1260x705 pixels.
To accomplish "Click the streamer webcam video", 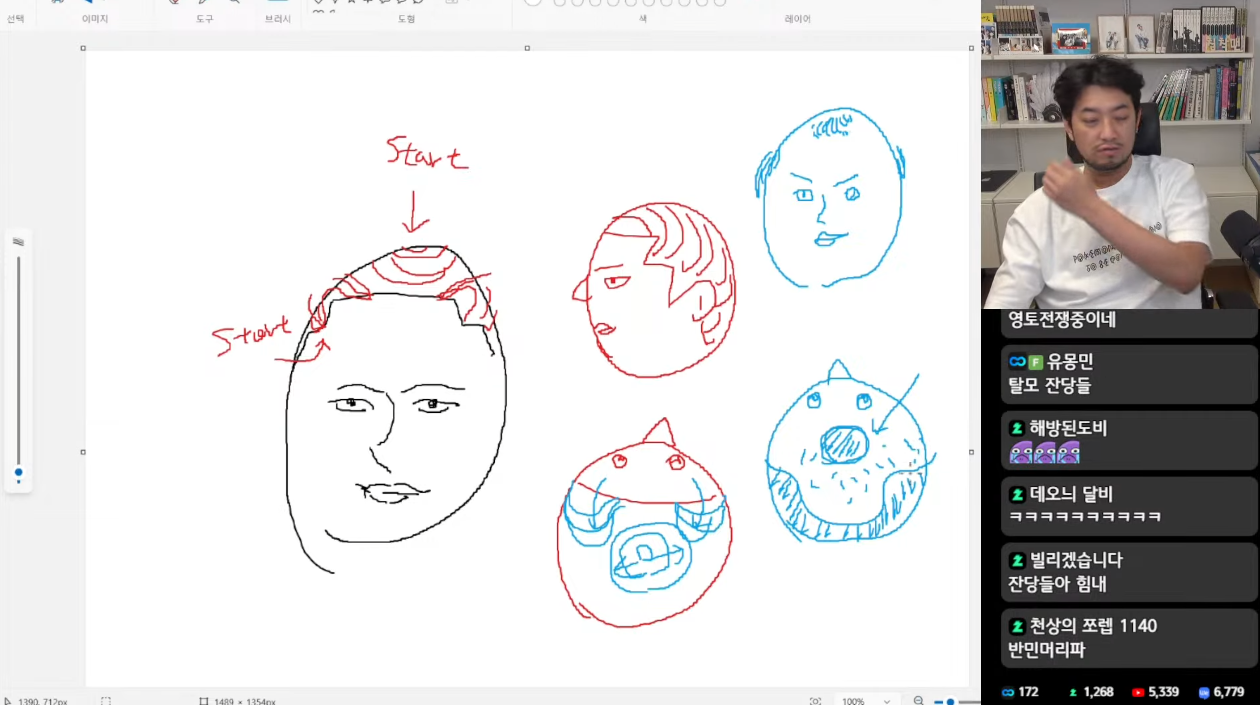I will (1119, 154).
